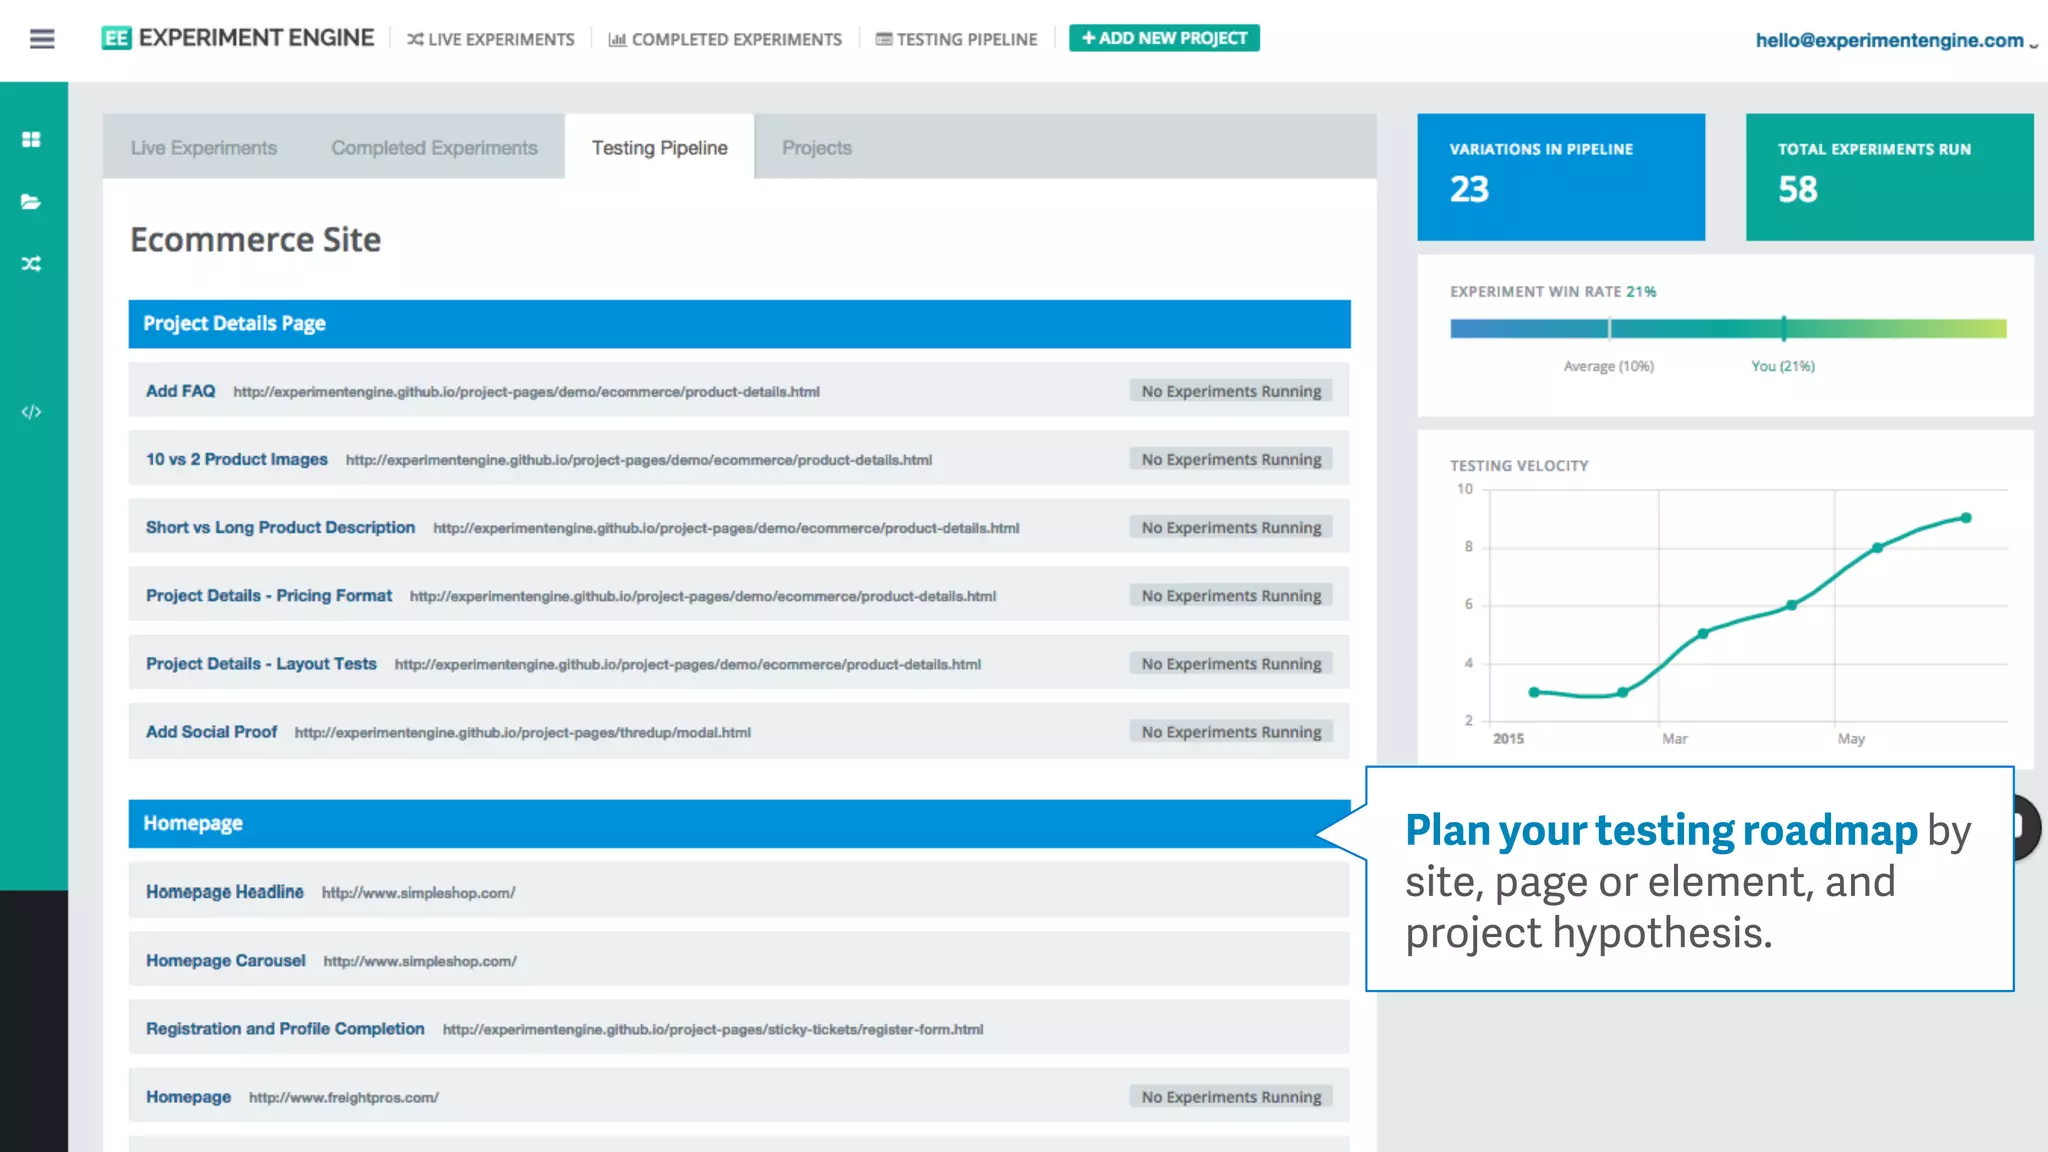Go to Completed Experiments in top navigation
Image resolution: width=2048 pixels, height=1152 pixels.
725,39
